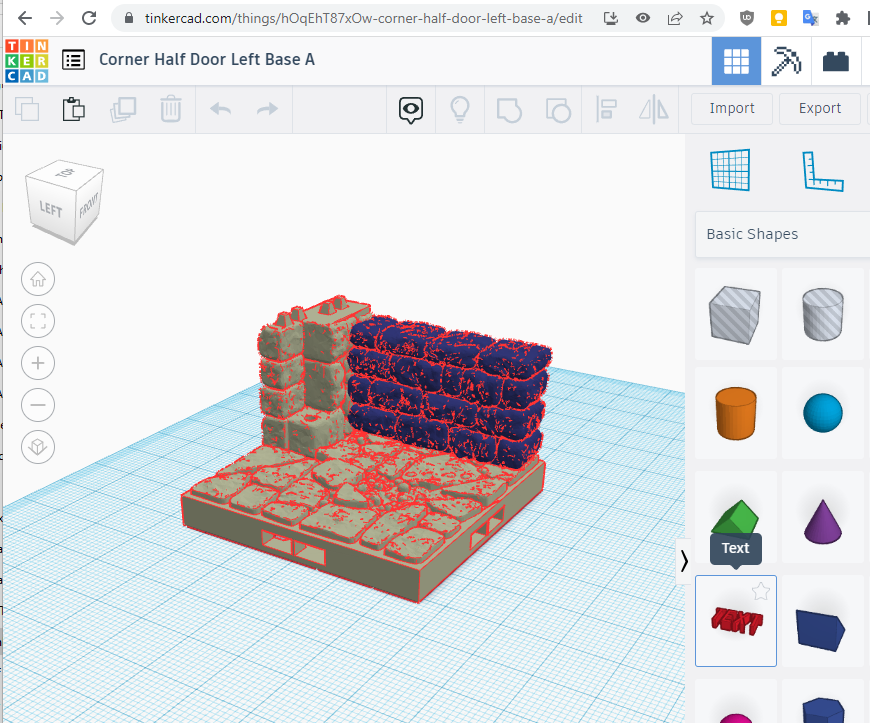Bookmark page with star icon
870x723 pixels.
tap(706, 18)
